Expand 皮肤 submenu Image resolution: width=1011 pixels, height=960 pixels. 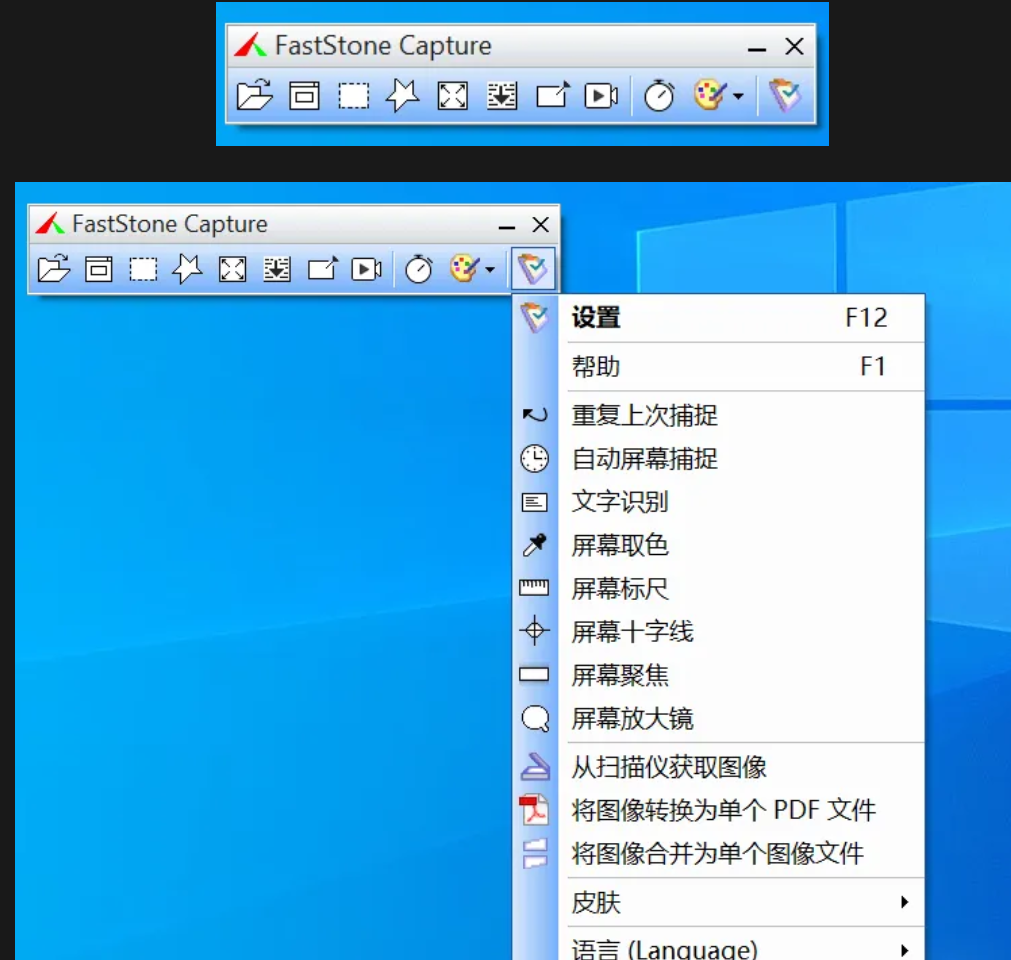click(718, 902)
